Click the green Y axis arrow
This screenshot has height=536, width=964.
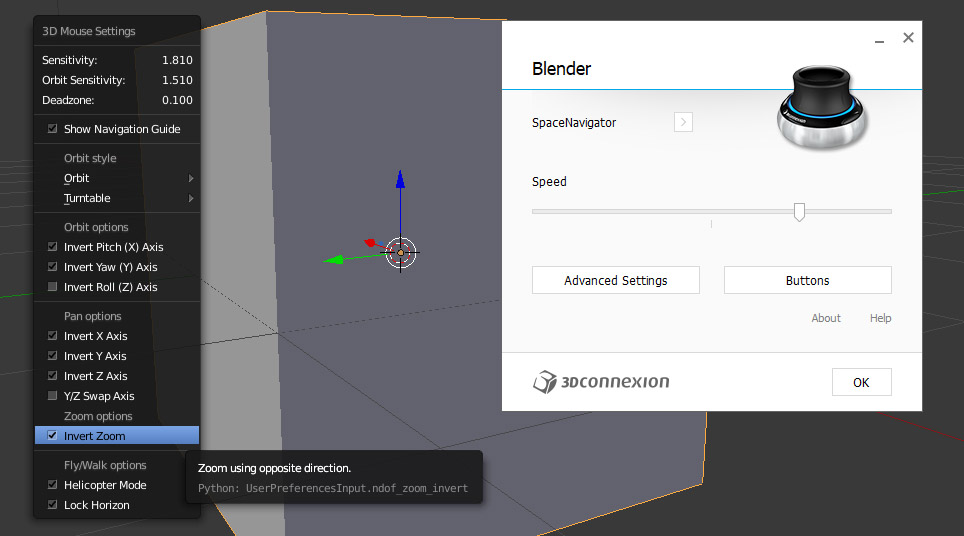tap(333, 260)
